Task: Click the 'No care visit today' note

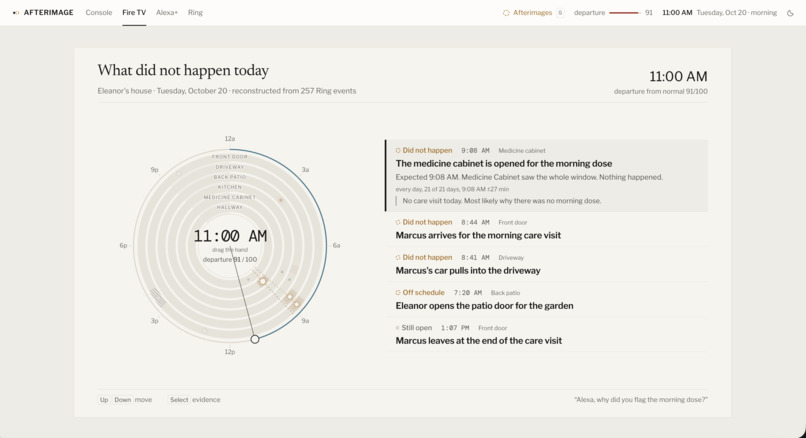Action: pos(502,201)
